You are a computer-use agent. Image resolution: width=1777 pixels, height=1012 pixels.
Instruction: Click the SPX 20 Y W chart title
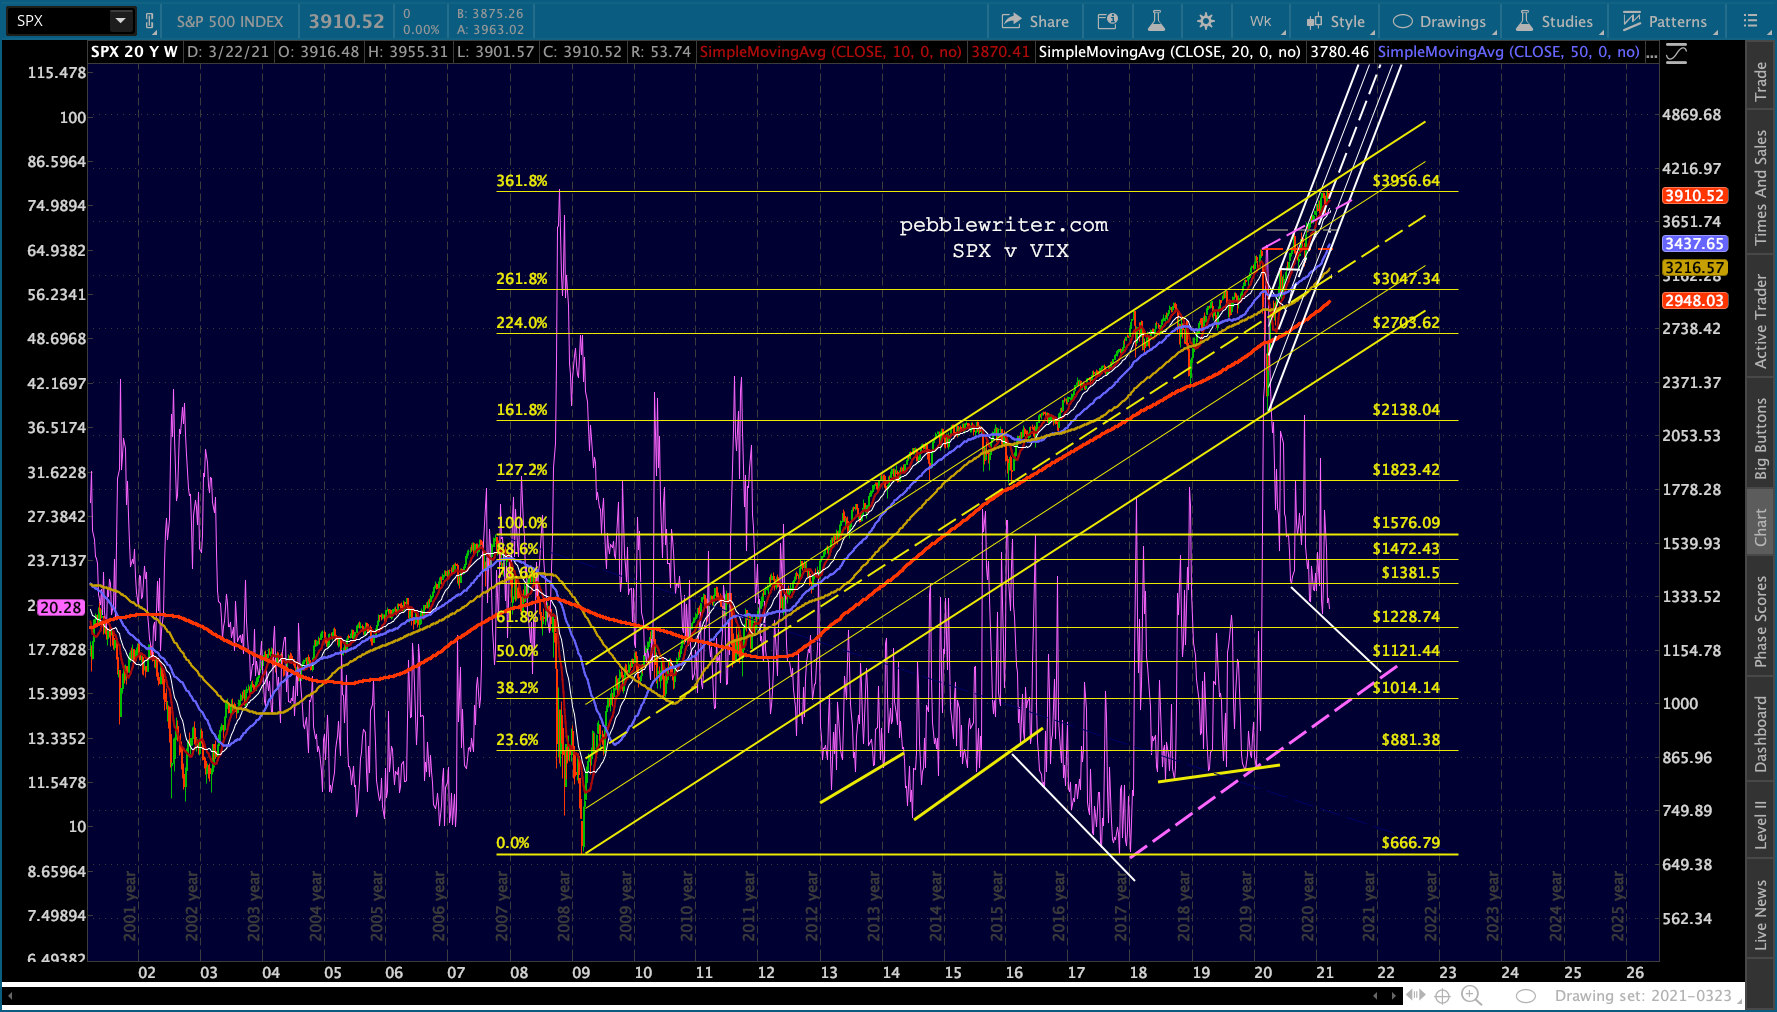[x=134, y=52]
